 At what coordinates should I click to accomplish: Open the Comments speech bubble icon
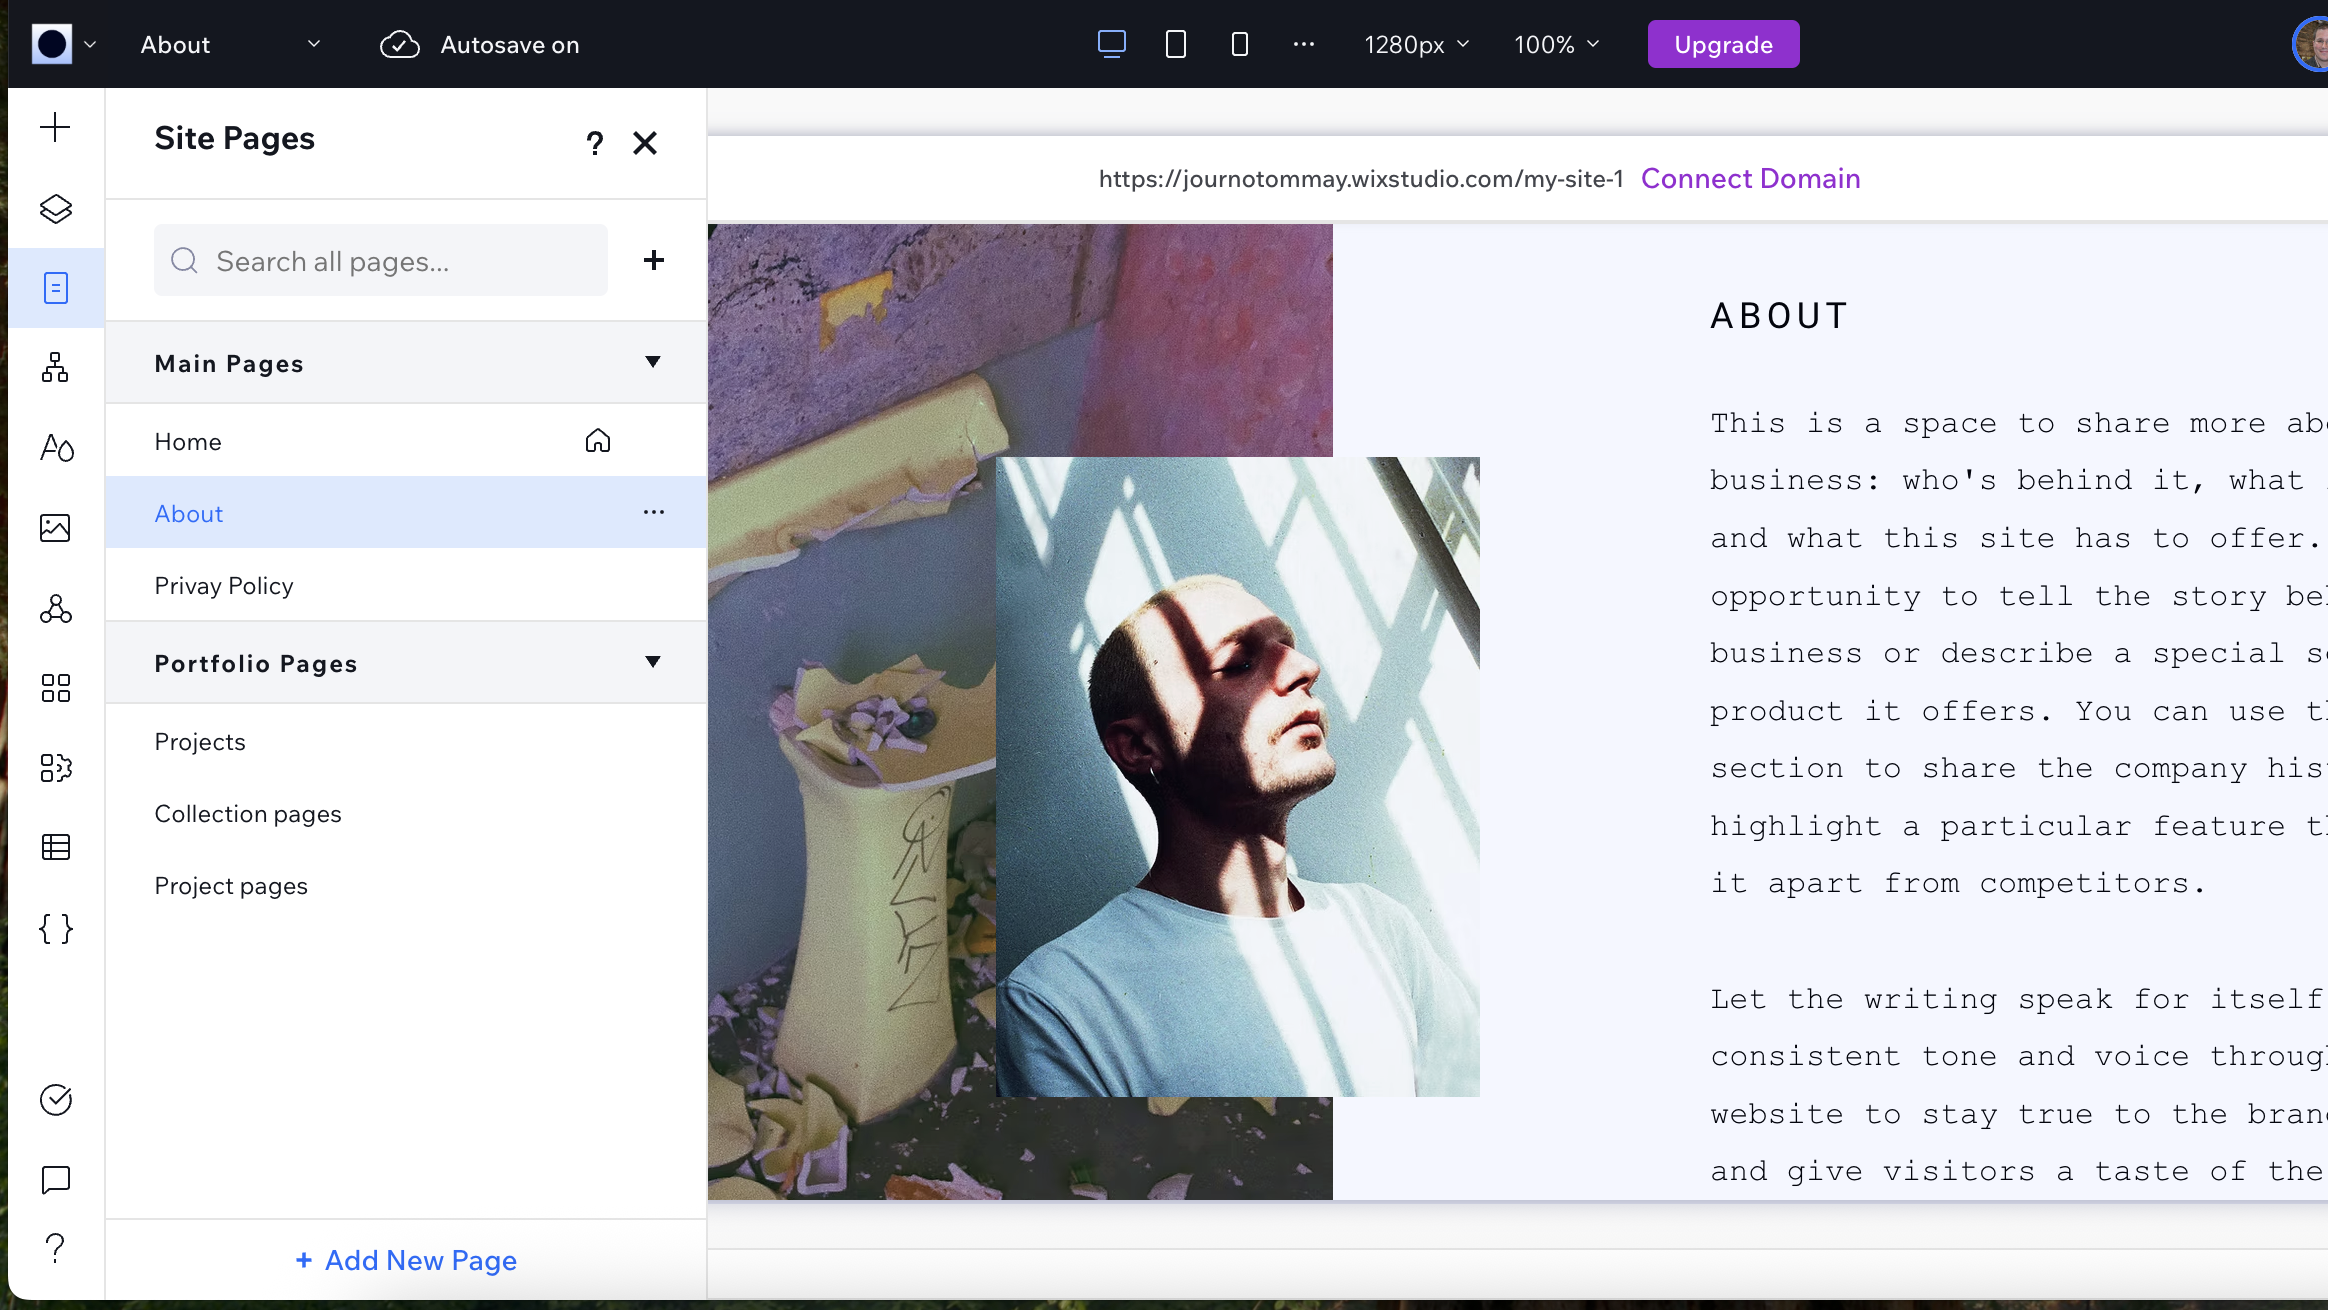pos(55,1180)
